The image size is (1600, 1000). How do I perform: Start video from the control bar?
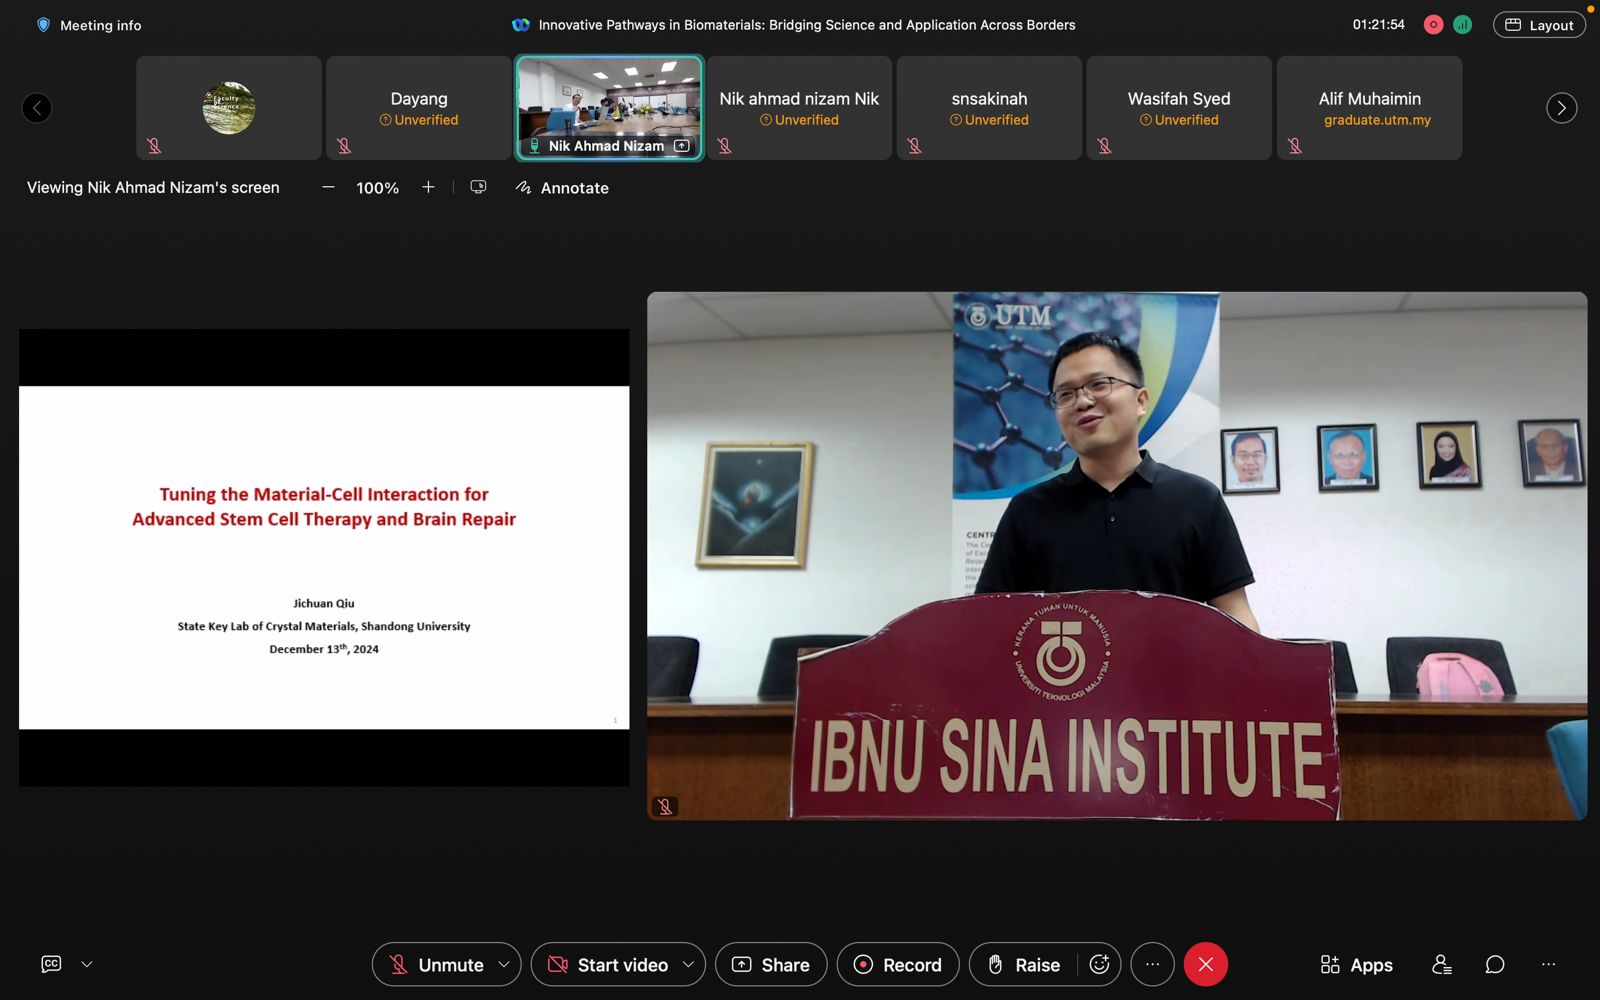tap(608, 965)
